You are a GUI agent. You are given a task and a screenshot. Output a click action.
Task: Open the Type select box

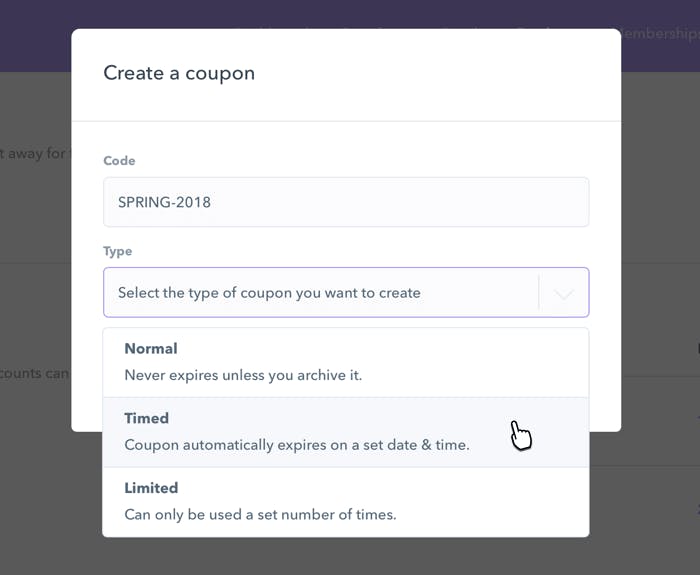pyautogui.click(x=346, y=292)
